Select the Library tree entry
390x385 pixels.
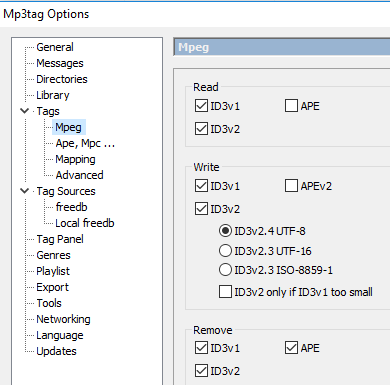pos(53,95)
